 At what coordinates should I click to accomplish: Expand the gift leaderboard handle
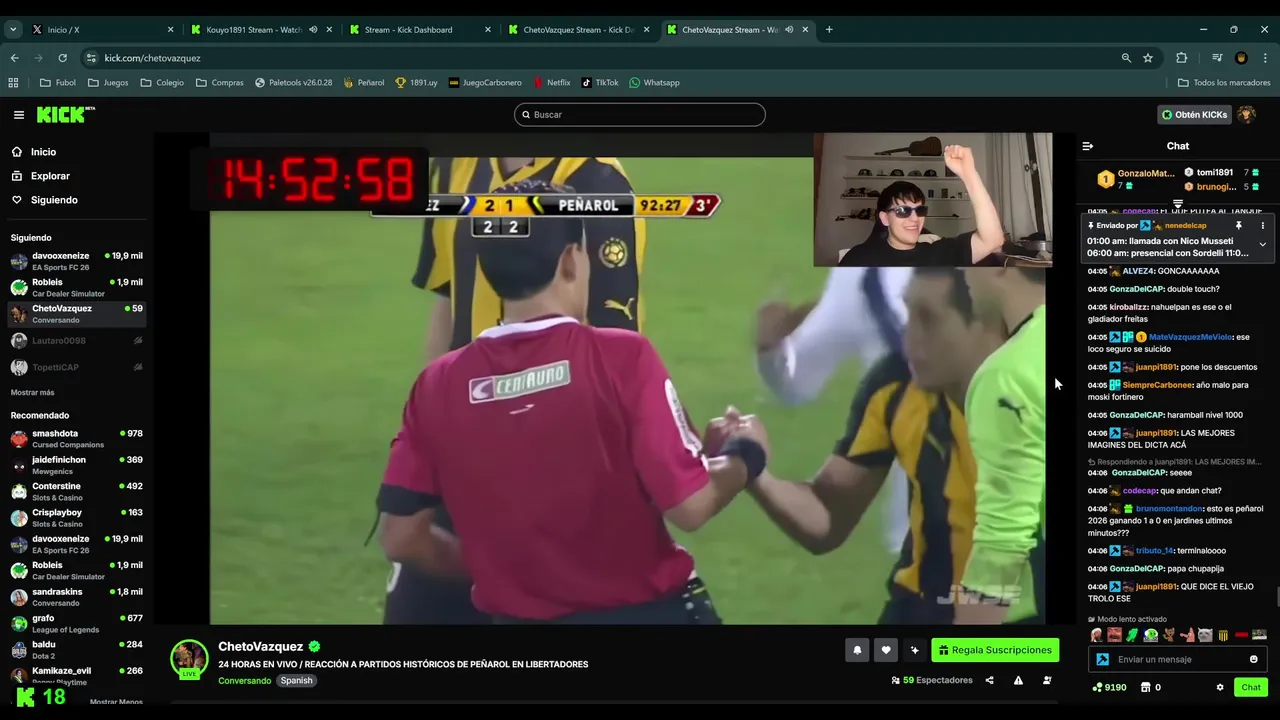pos(1178,203)
